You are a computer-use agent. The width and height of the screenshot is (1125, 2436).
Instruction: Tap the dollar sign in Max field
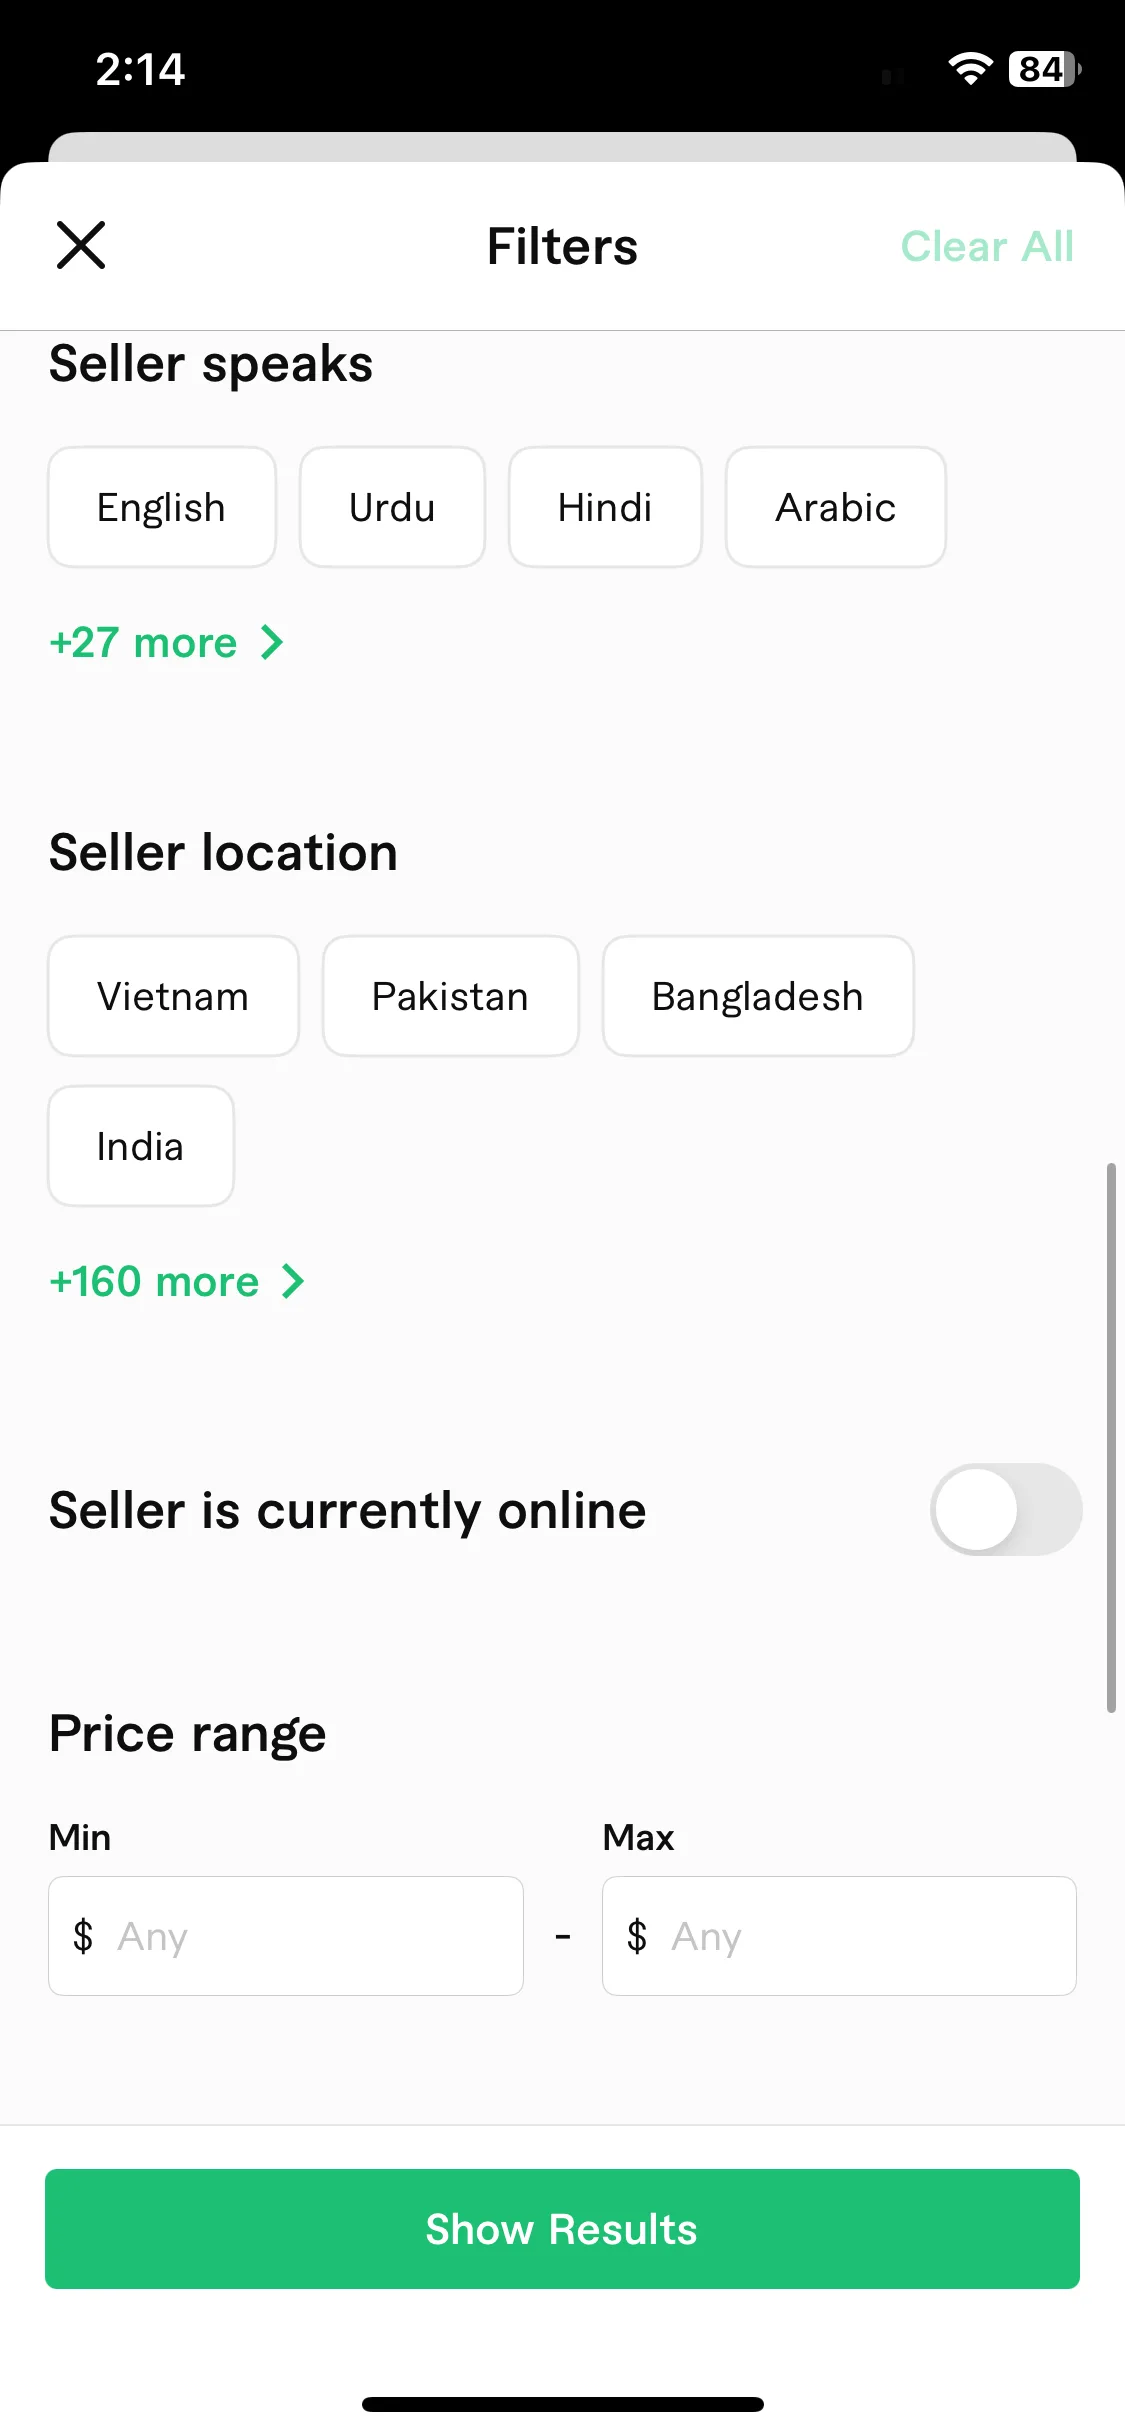[637, 1936]
